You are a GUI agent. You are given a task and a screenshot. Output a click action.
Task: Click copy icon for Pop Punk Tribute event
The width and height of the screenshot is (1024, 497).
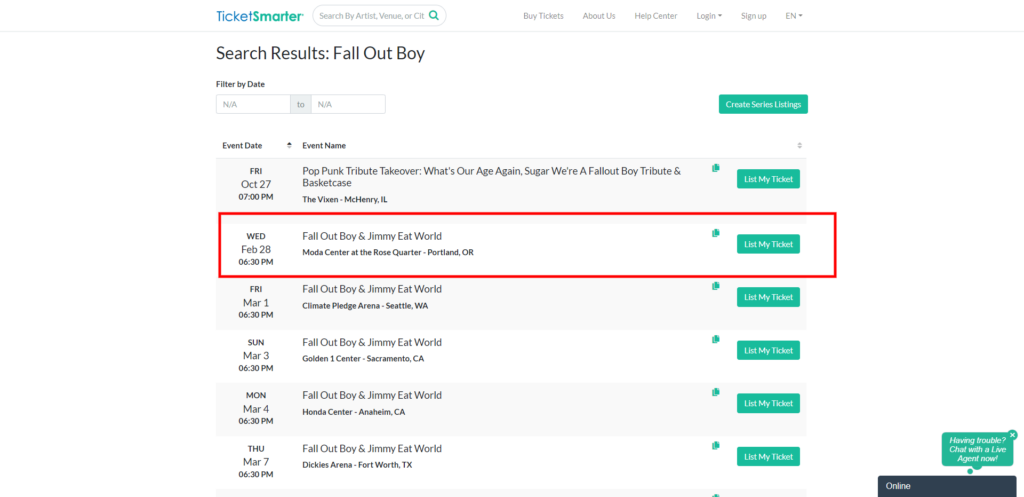point(715,168)
